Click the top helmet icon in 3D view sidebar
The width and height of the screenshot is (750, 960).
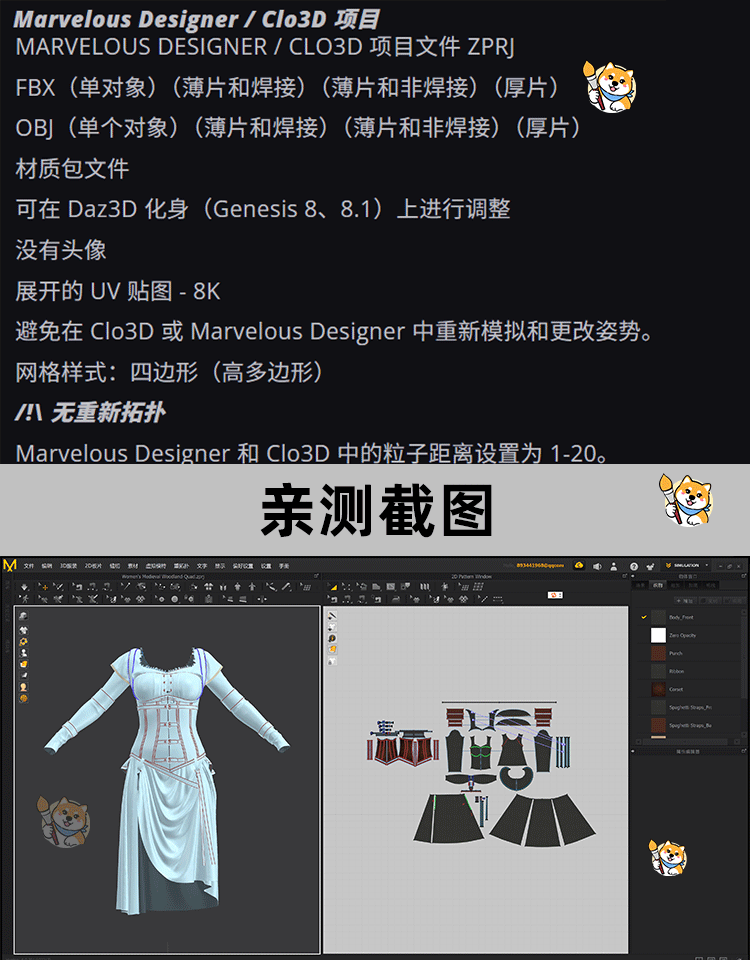pyautogui.click(x=23, y=616)
